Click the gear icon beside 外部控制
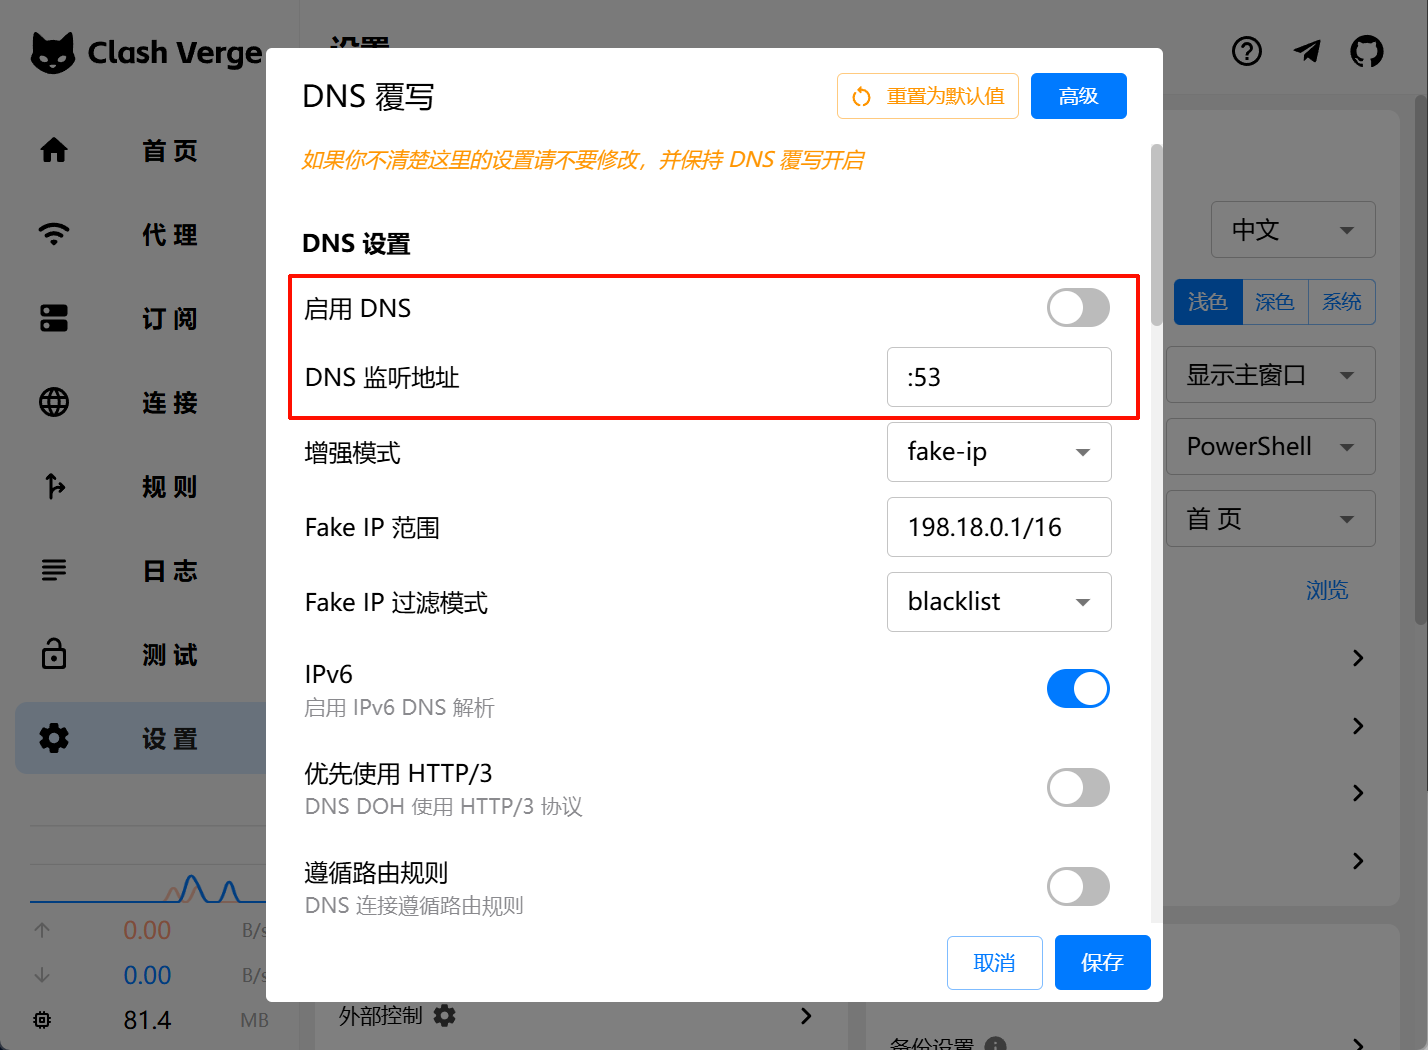 tap(445, 1016)
